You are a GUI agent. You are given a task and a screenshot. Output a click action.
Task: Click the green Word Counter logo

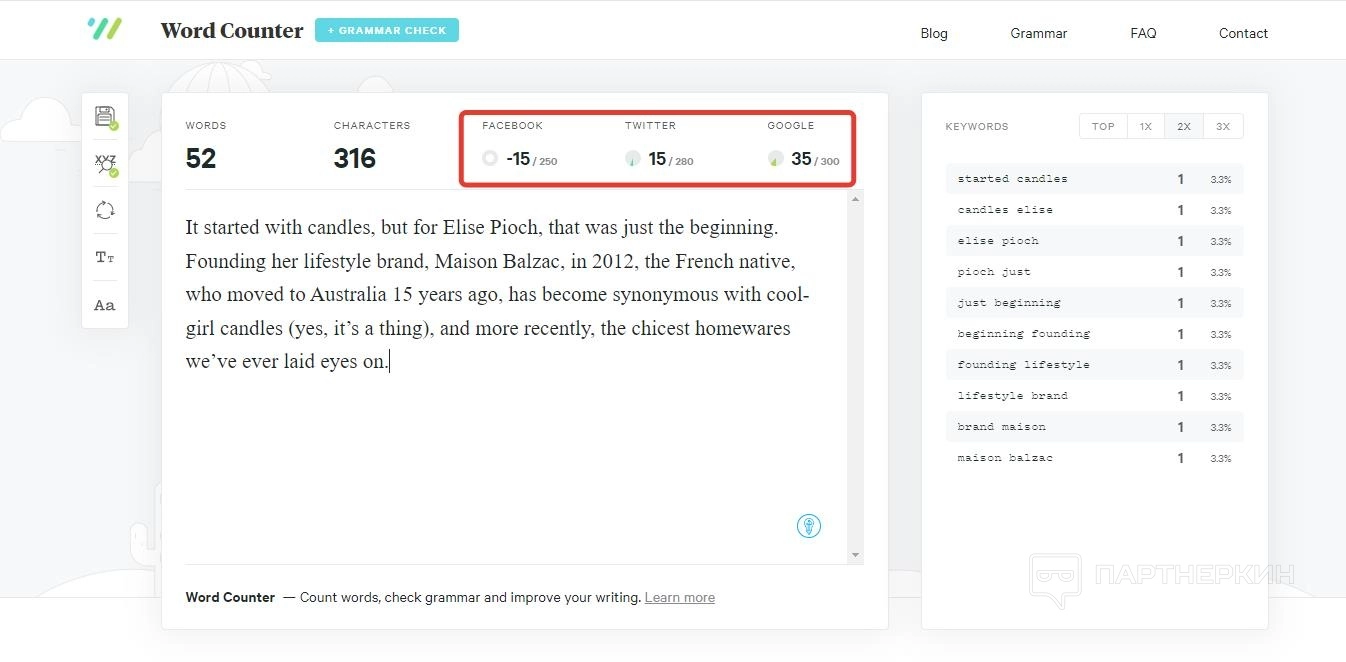click(x=104, y=29)
